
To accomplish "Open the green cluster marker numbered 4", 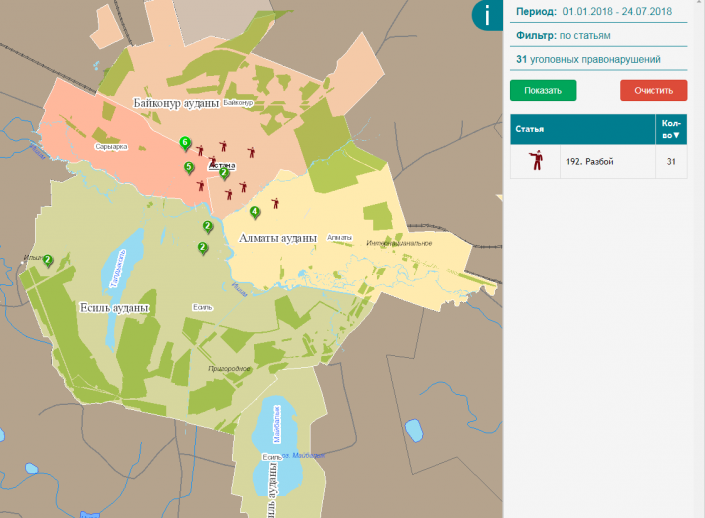I will [x=255, y=211].
